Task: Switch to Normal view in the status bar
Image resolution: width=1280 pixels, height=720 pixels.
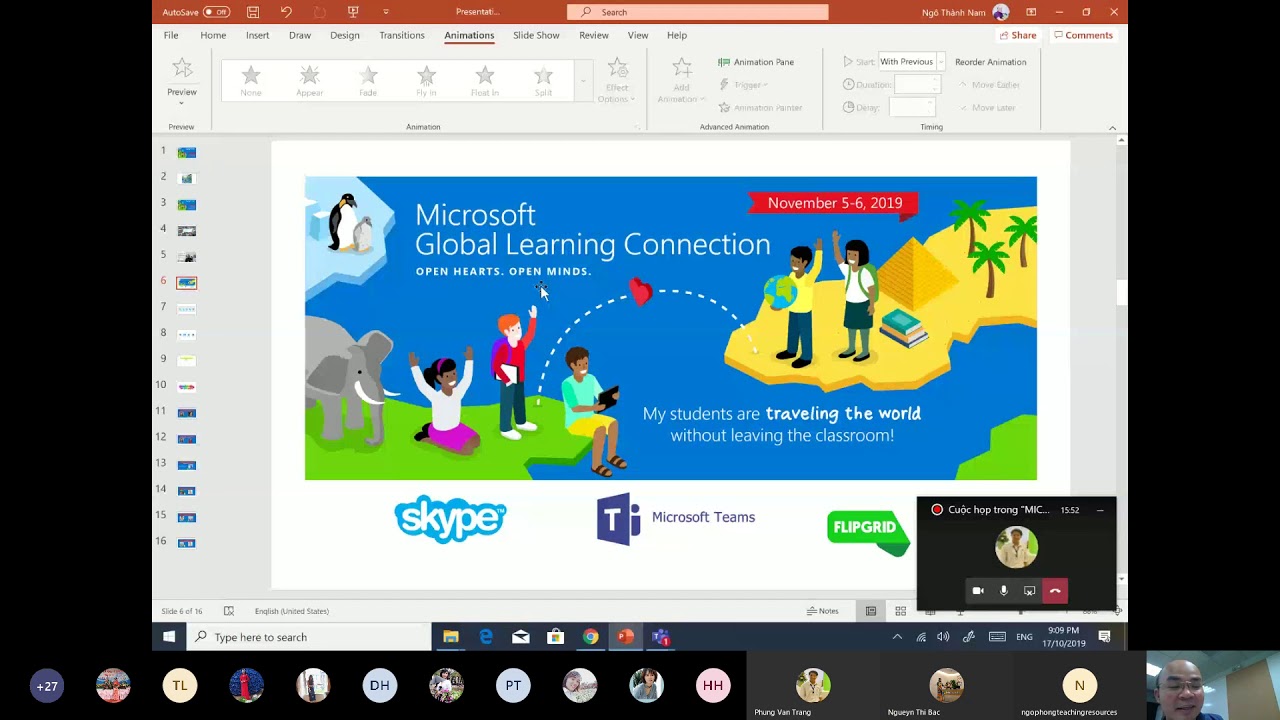Action: pos(871,611)
